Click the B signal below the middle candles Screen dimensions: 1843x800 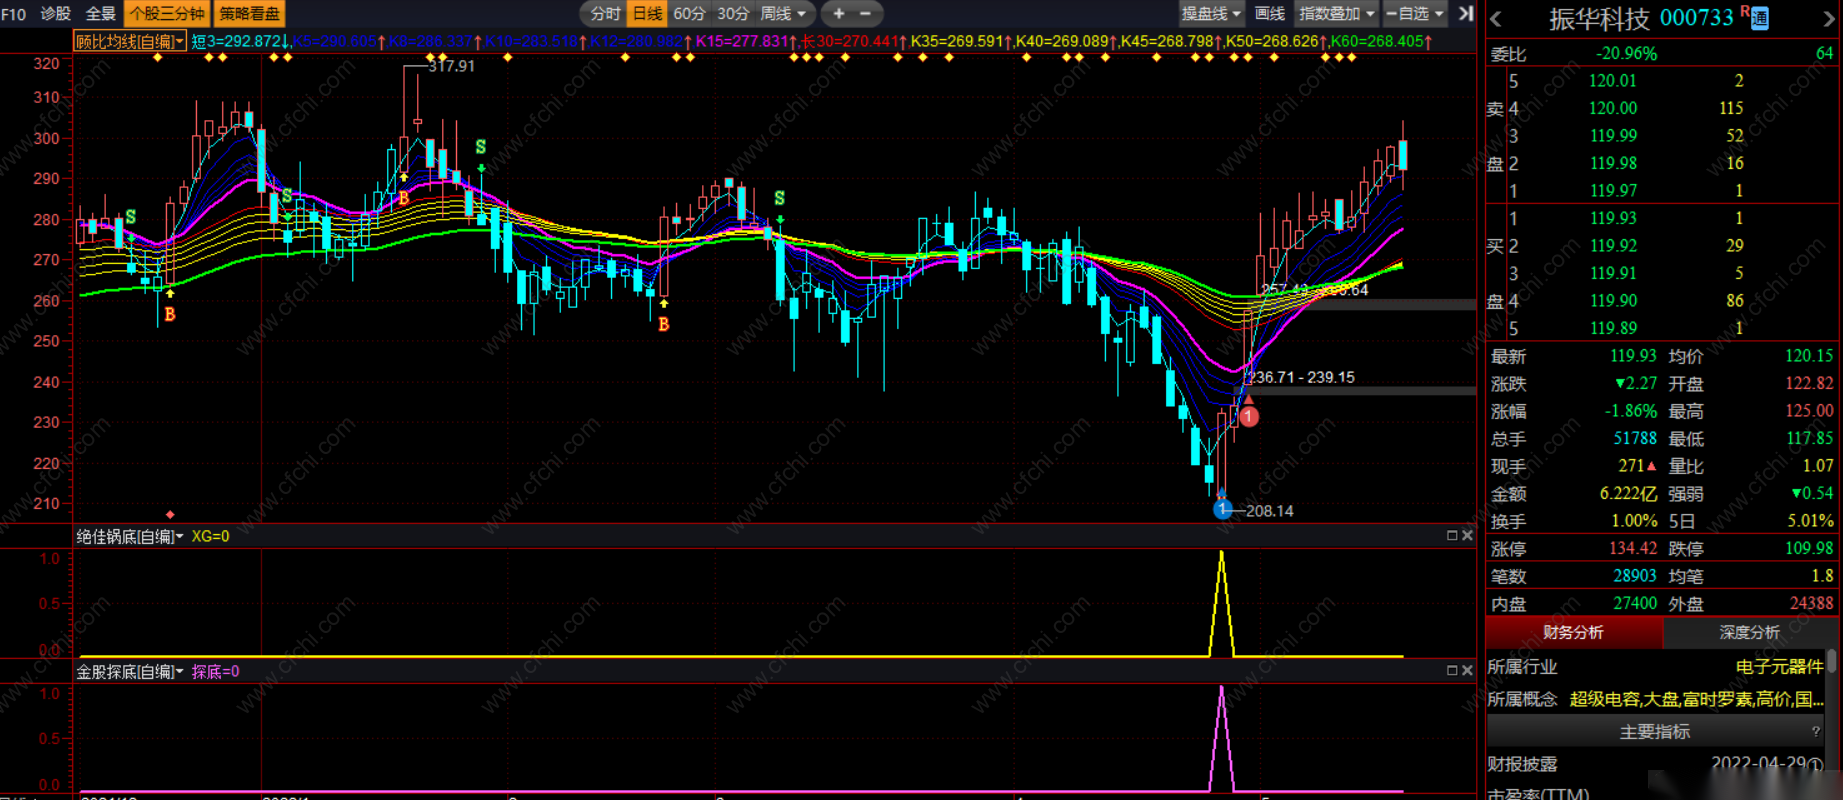[664, 324]
